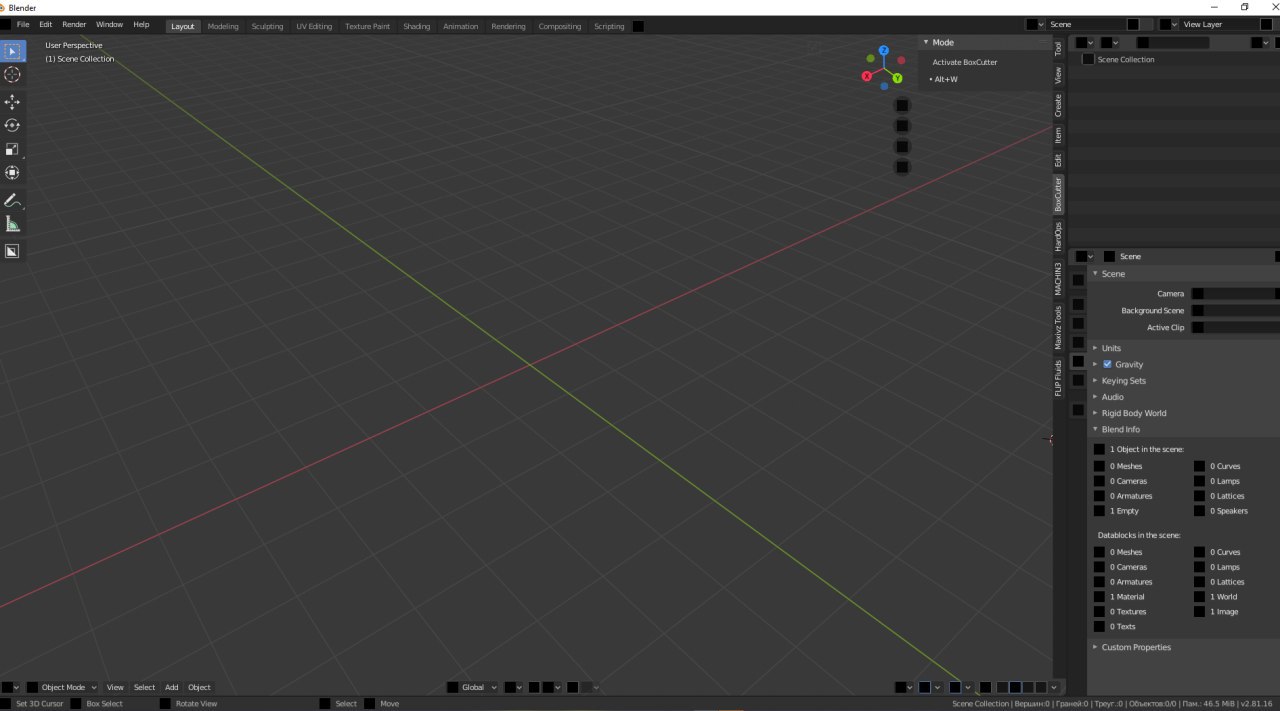The width and height of the screenshot is (1280, 711).
Task: Expand the Gravity section arrow
Action: (x=1095, y=364)
